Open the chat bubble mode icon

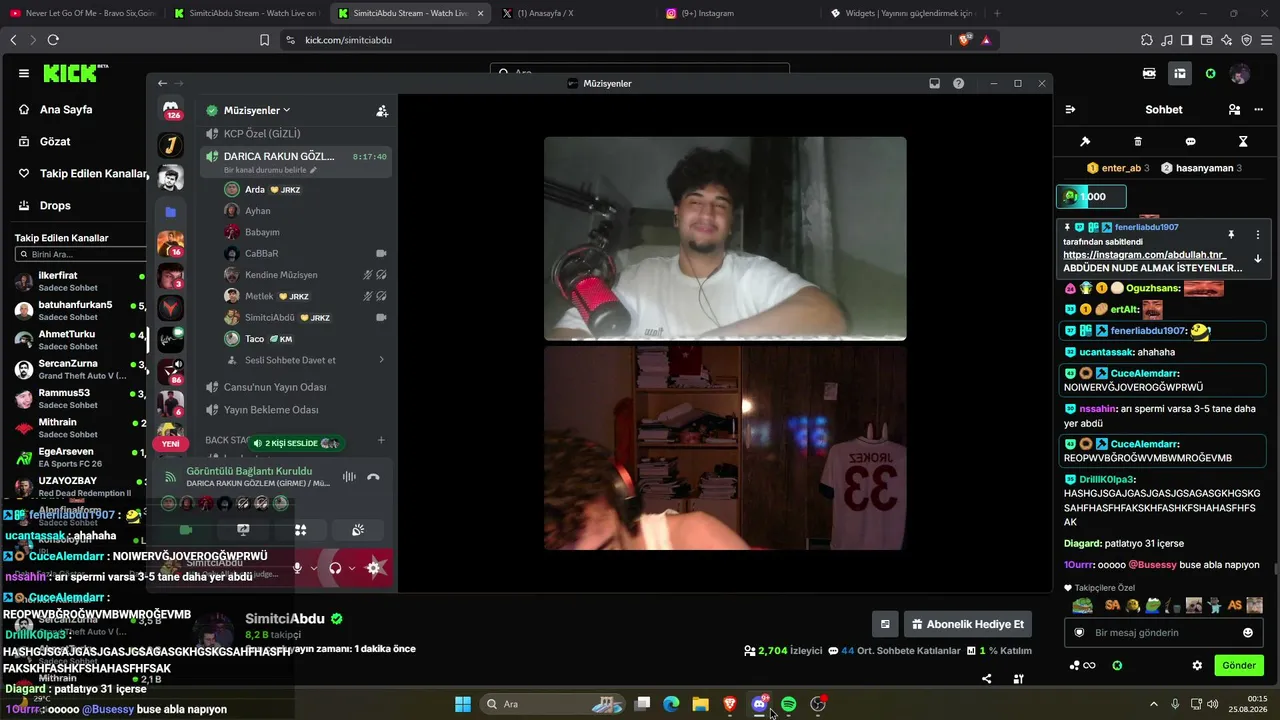(x=1190, y=142)
